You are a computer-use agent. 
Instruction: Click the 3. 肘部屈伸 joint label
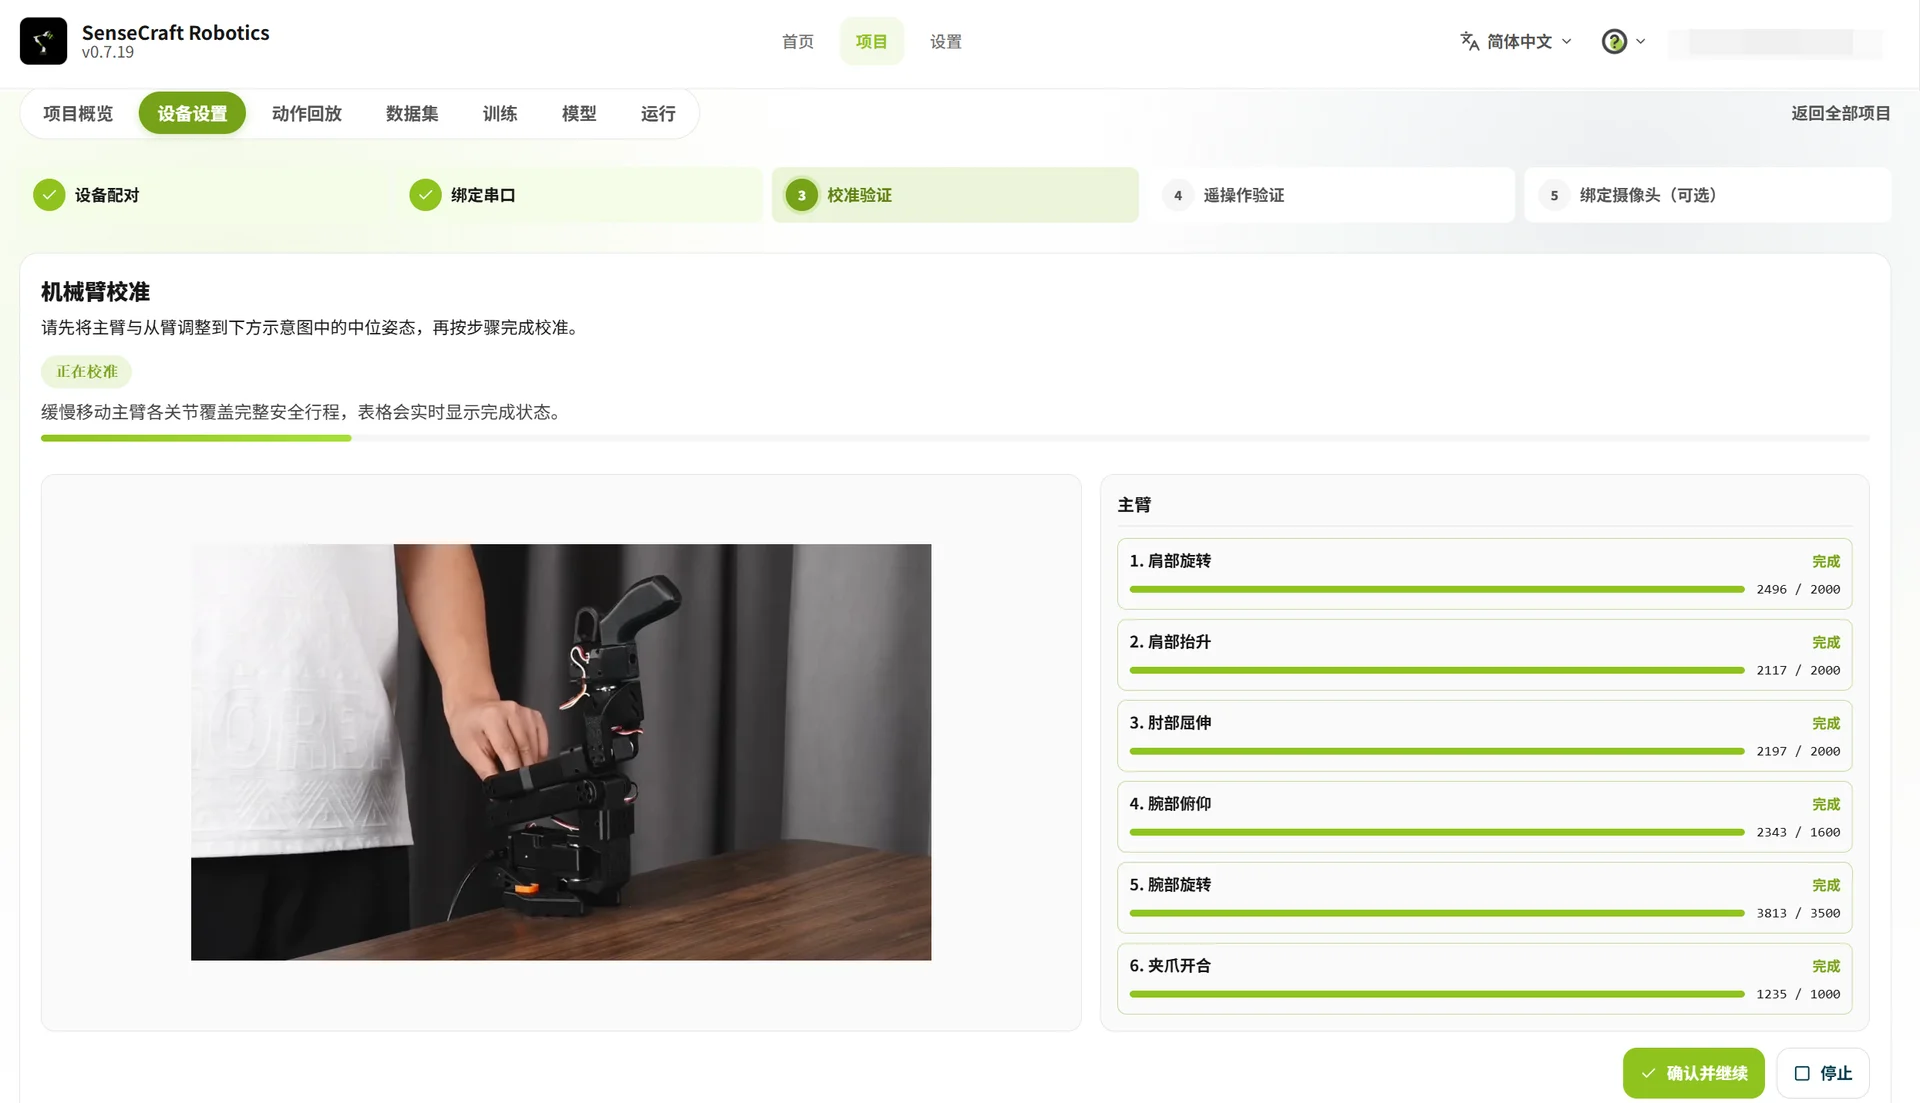pyautogui.click(x=1170, y=723)
